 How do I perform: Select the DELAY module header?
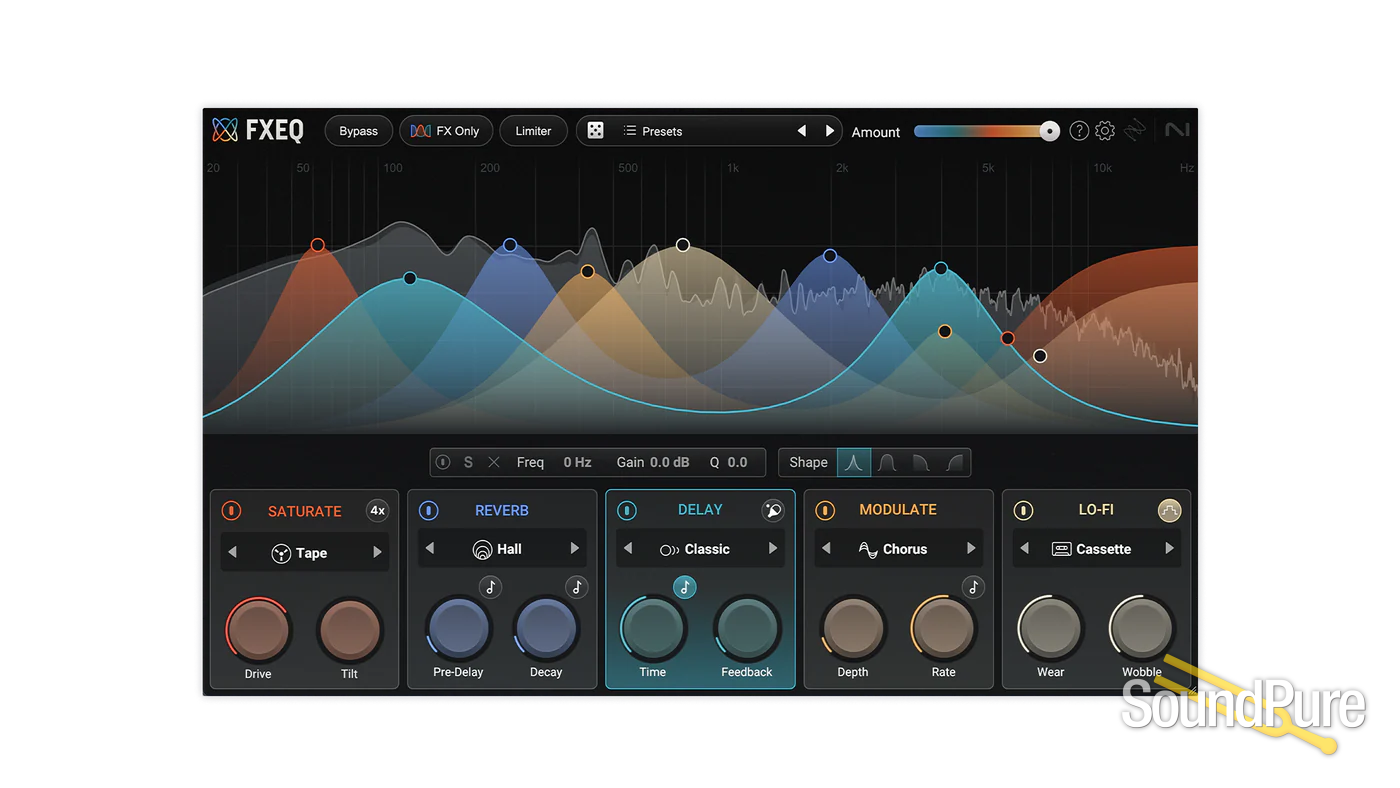[700, 510]
